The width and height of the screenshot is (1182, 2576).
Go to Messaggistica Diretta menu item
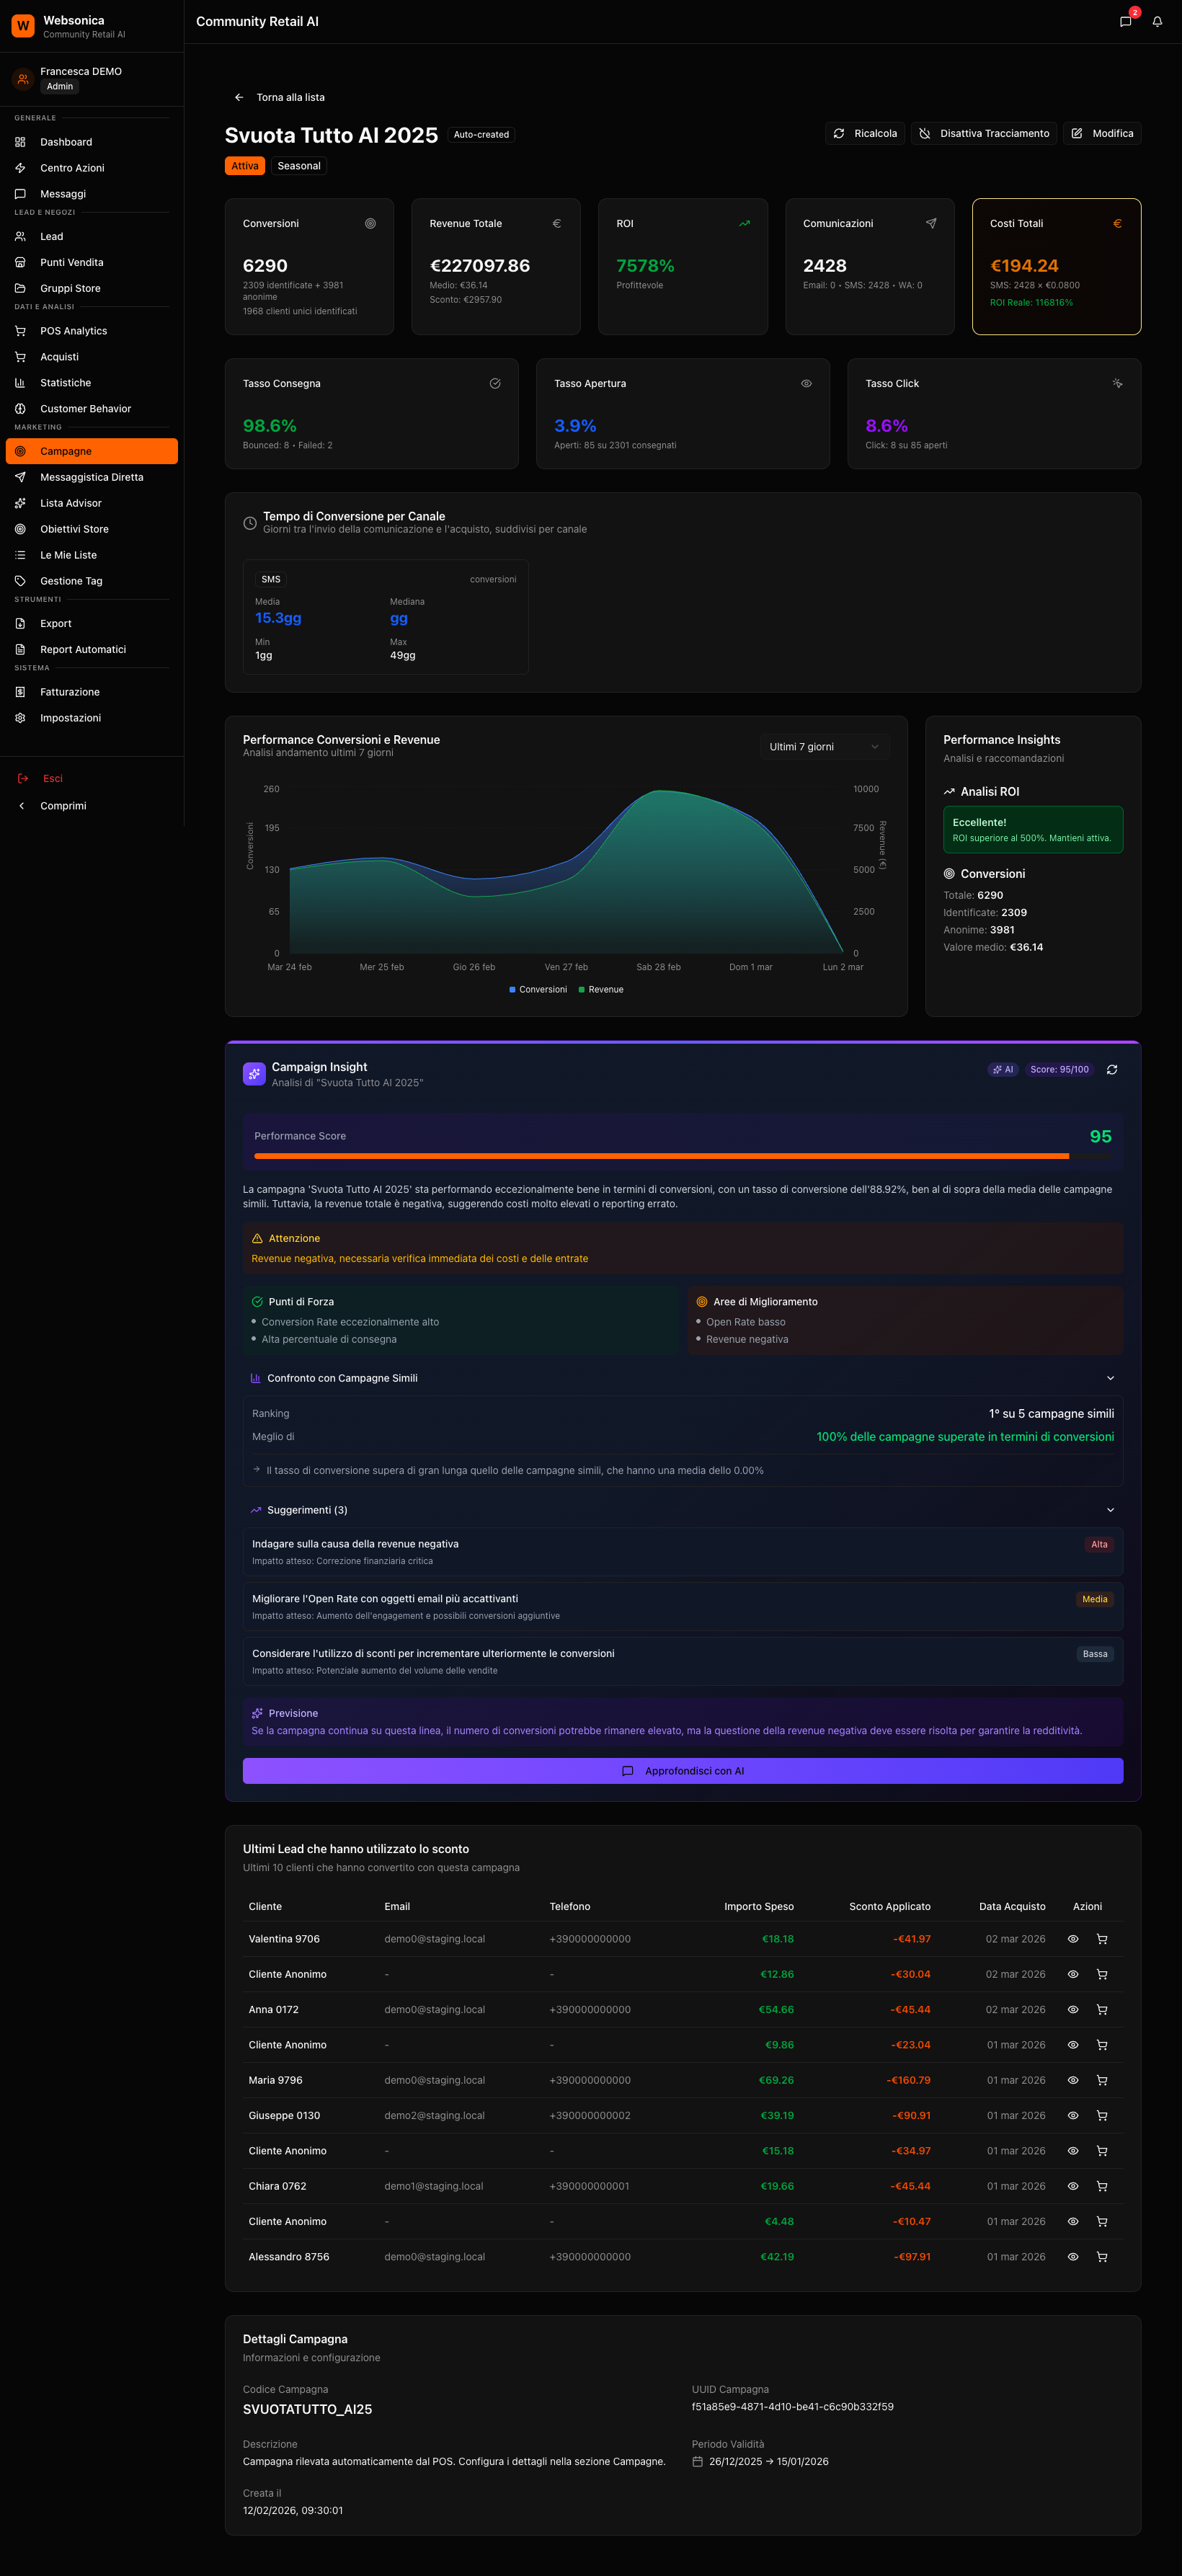click(x=91, y=477)
